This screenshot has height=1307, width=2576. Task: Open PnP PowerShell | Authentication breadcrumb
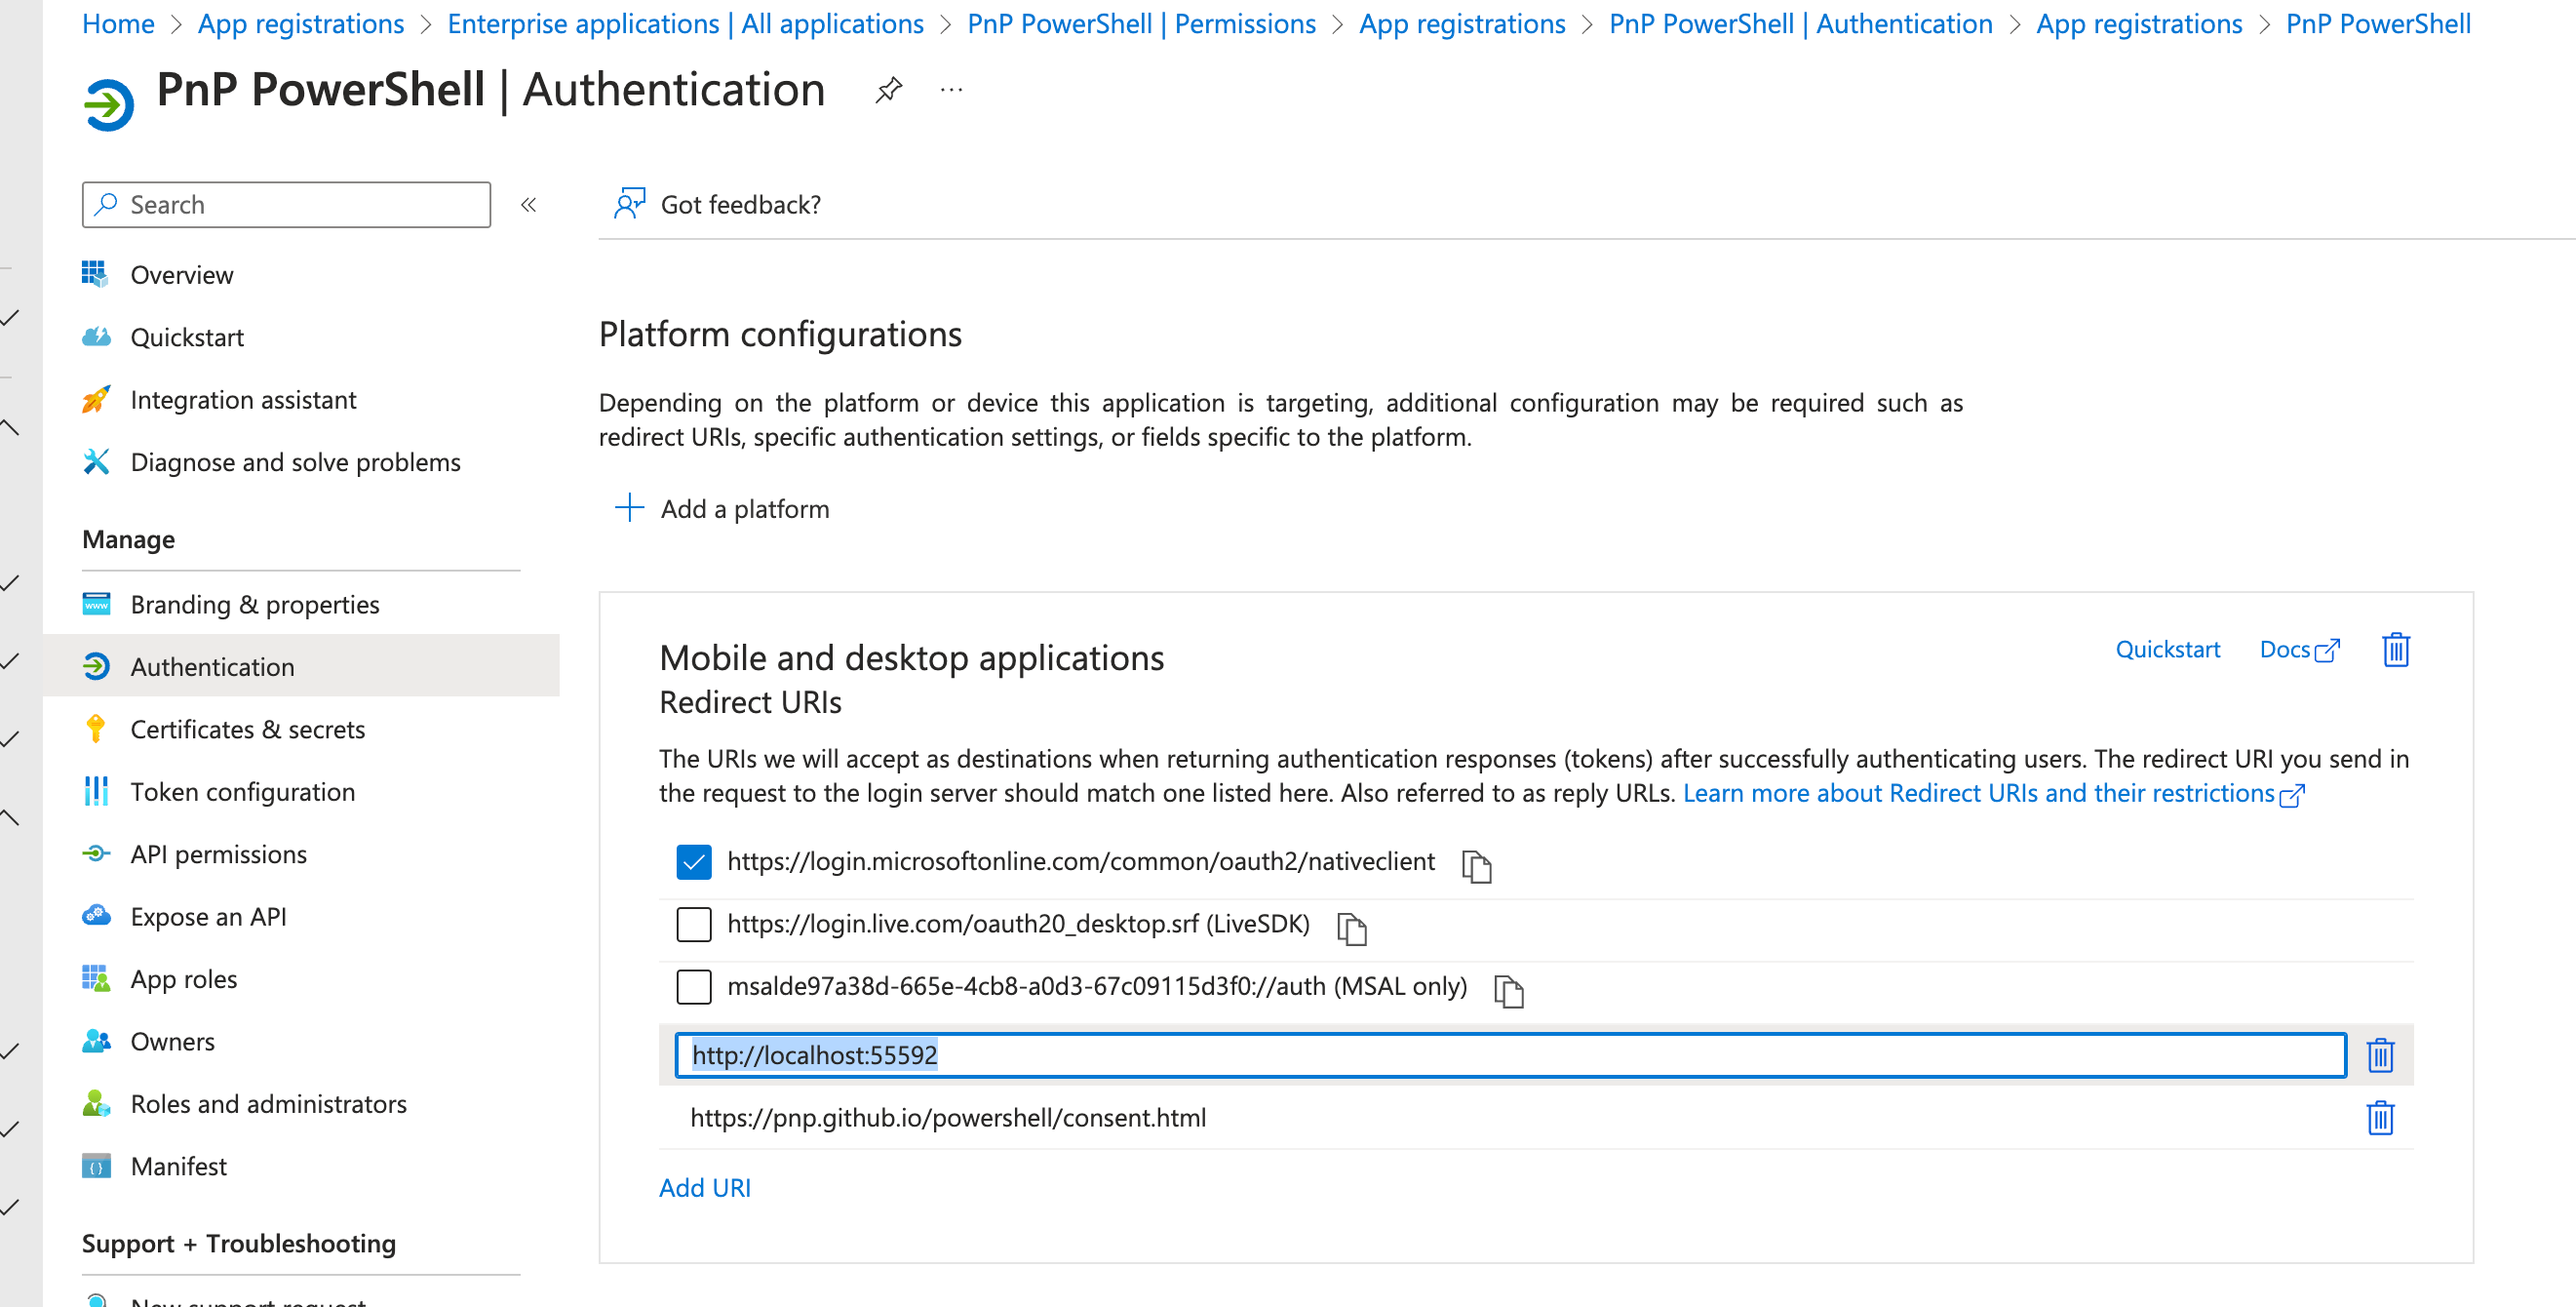[1800, 23]
